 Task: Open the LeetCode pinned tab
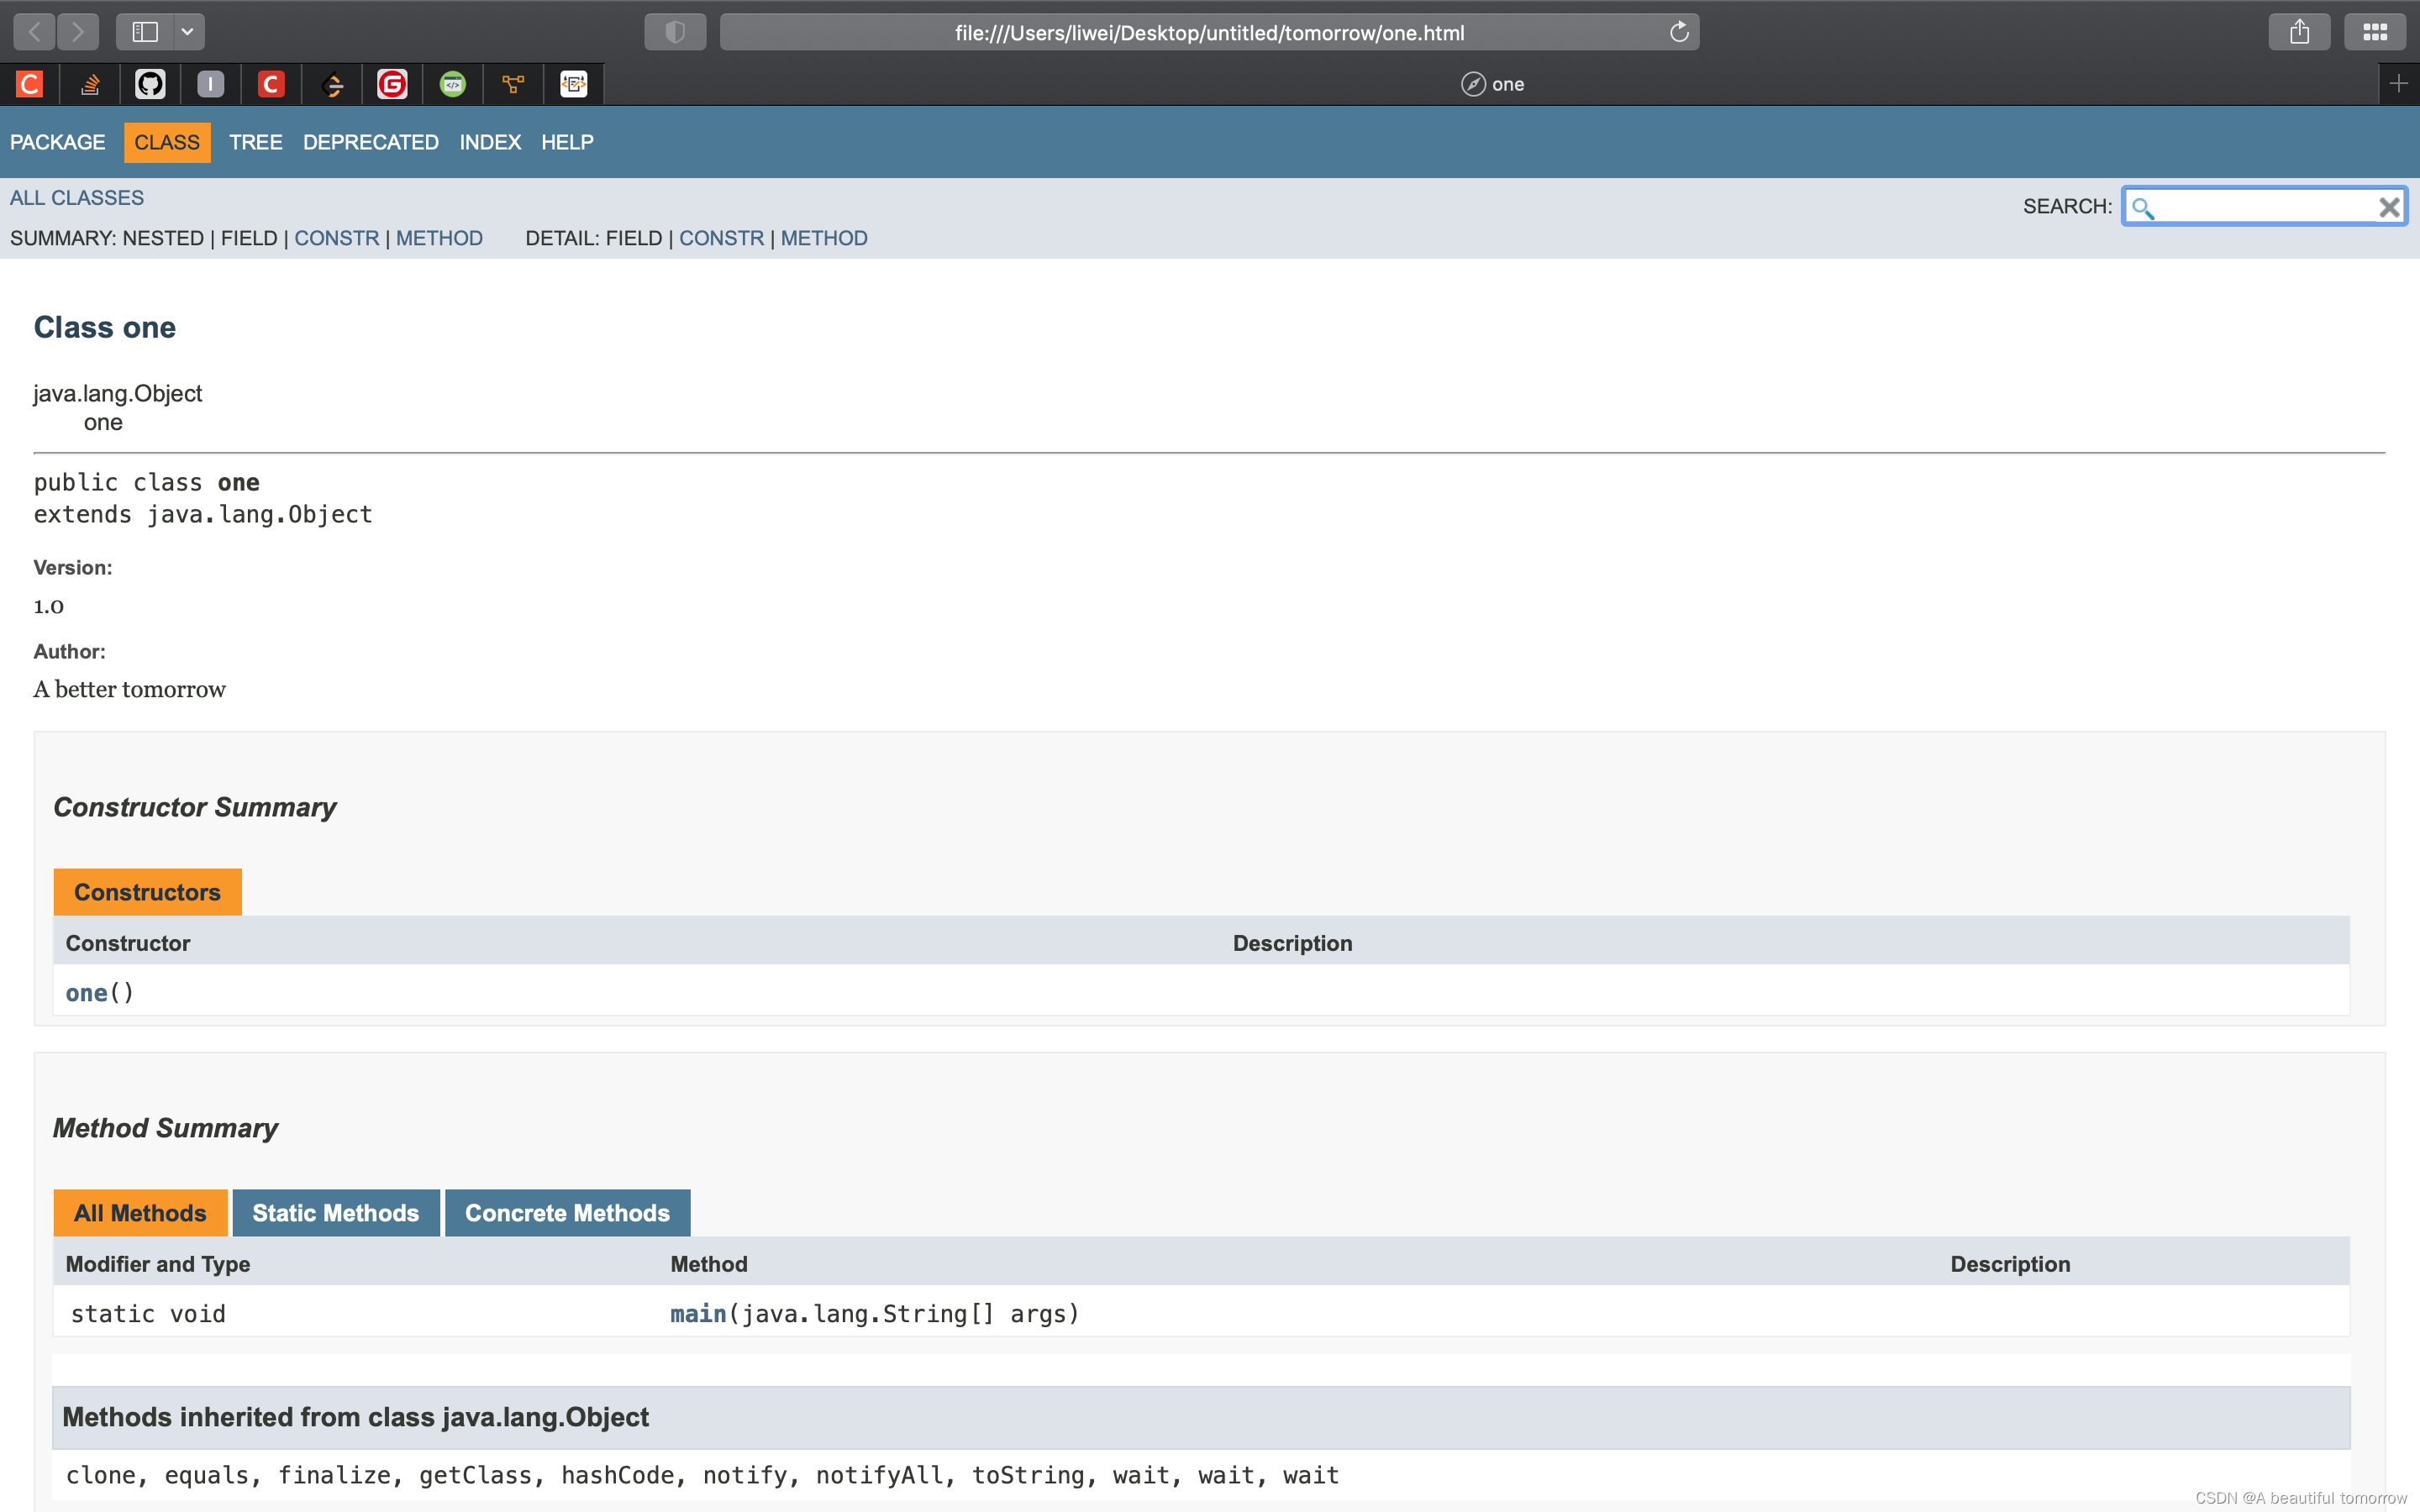tap(333, 84)
